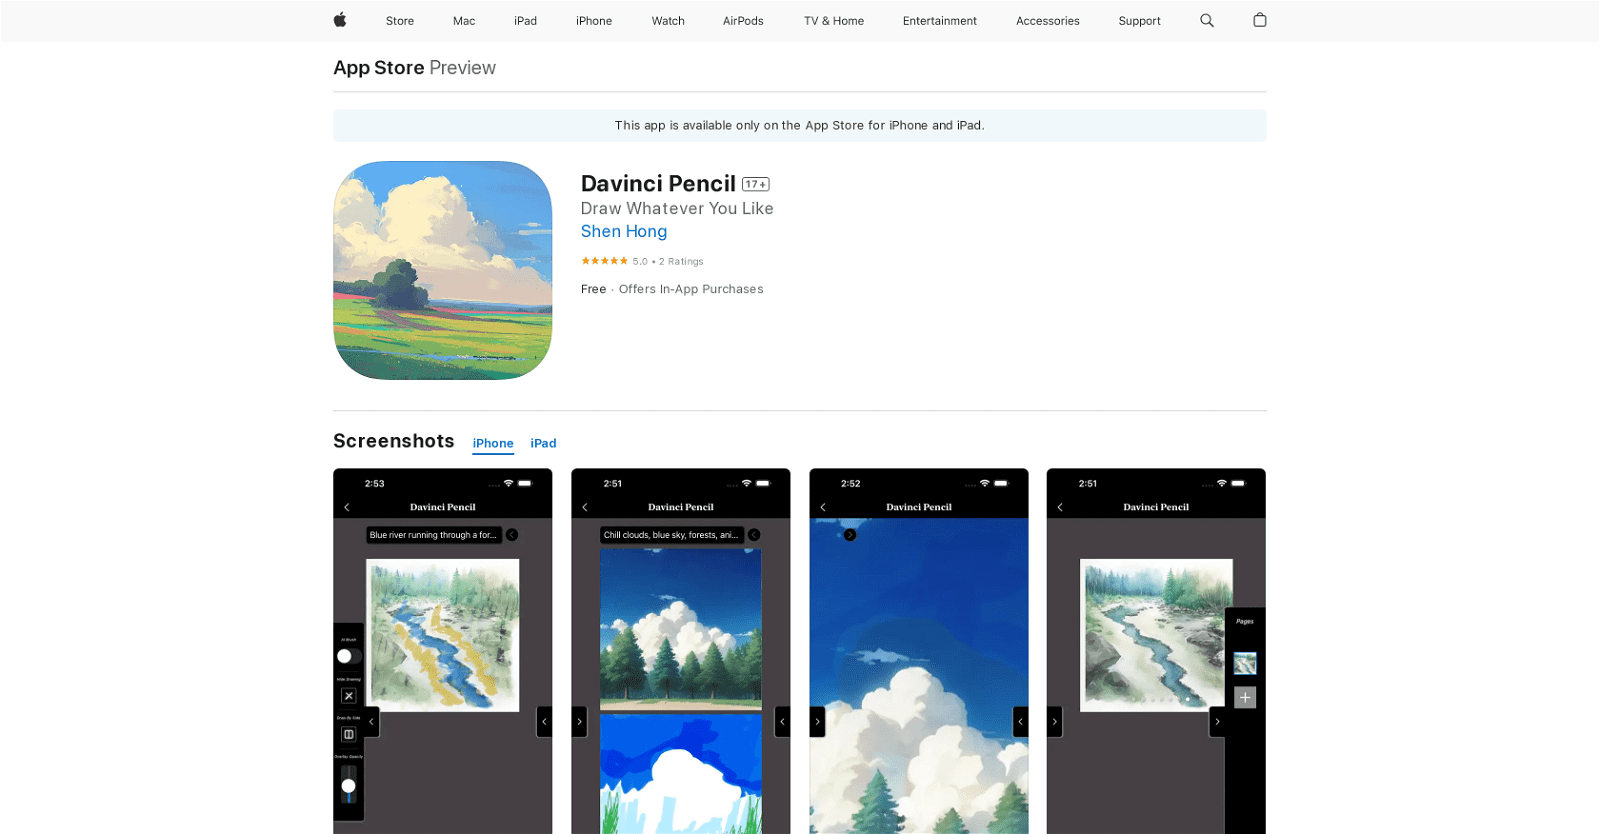Select the page thumbnail in Pages panel
The image size is (1600, 834).
1245,663
